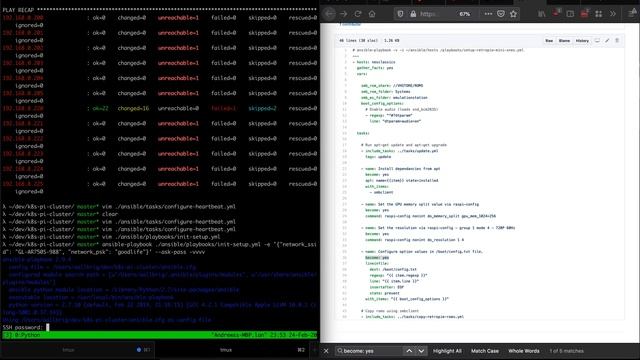Open file in GitHub Desktop icon

tap(597, 41)
